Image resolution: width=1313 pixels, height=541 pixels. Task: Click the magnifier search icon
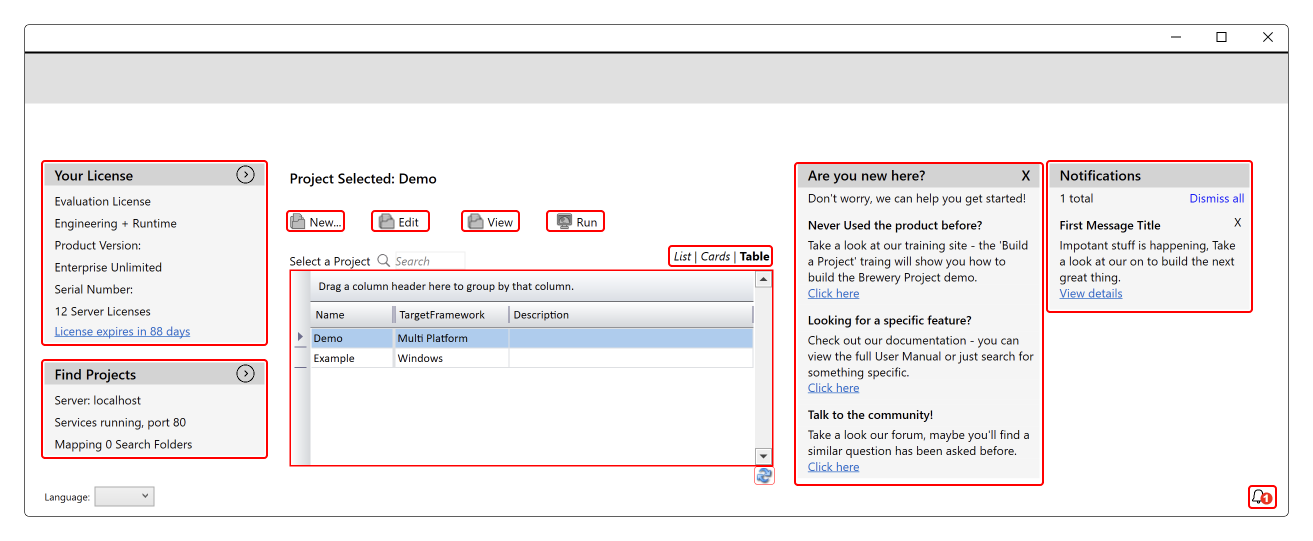coord(383,261)
